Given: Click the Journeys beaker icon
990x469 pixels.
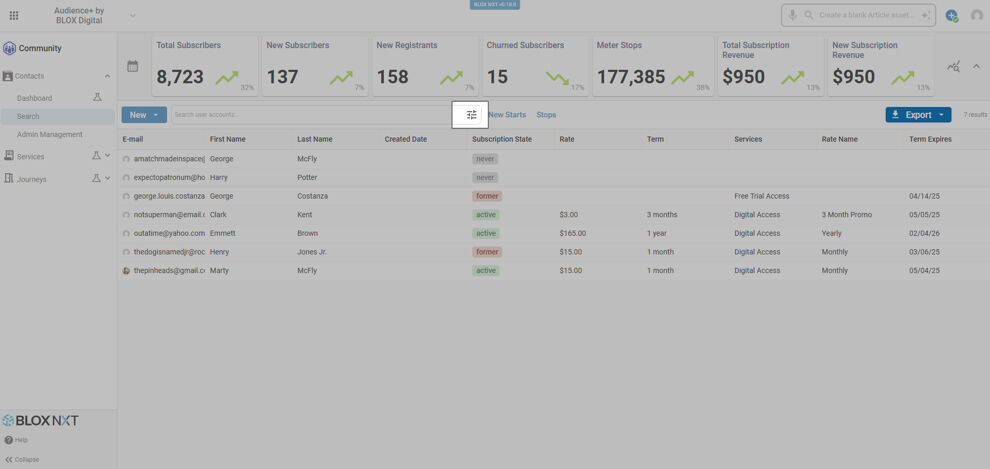Looking at the screenshot, I should pyautogui.click(x=96, y=179).
